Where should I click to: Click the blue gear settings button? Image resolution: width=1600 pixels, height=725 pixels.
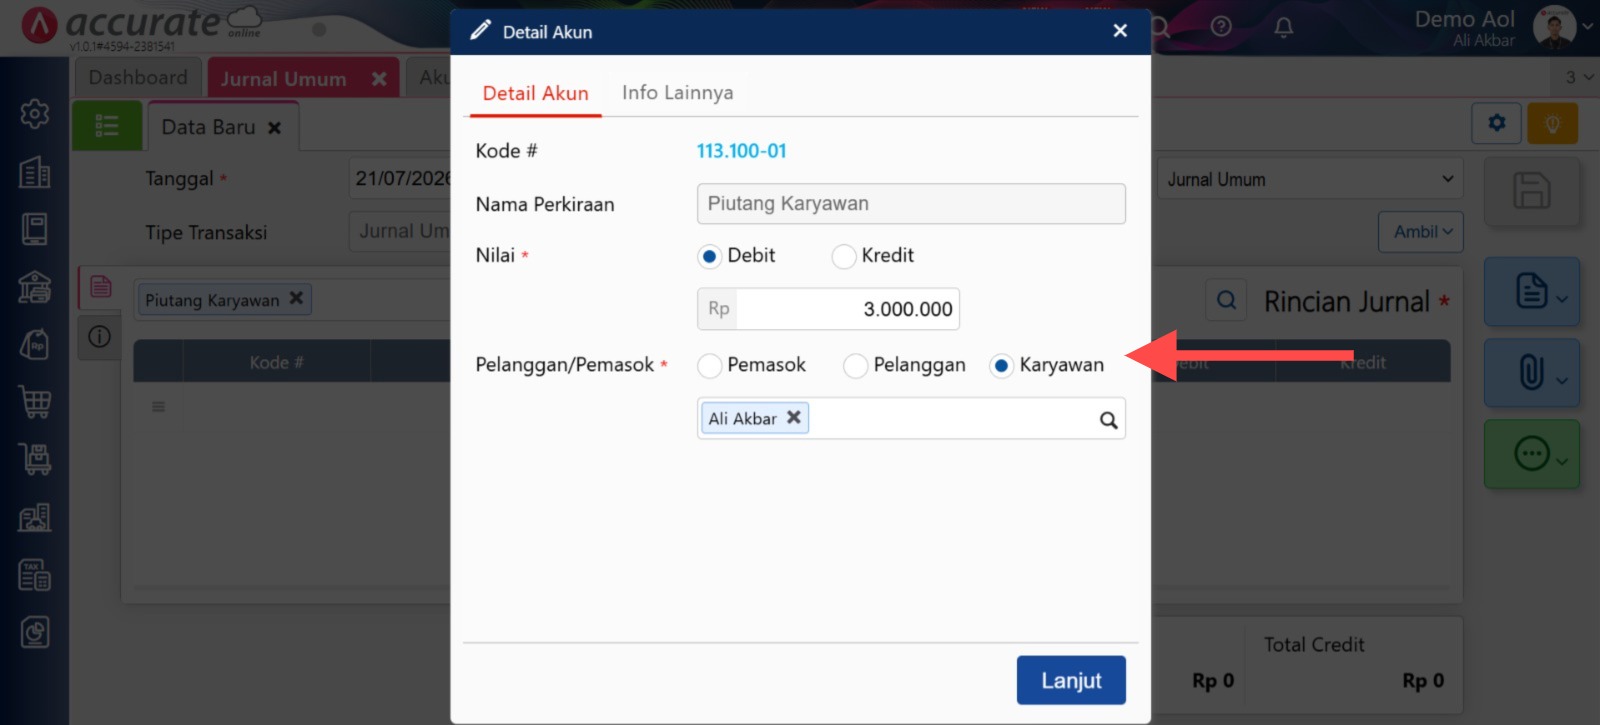pos(1496,123)
